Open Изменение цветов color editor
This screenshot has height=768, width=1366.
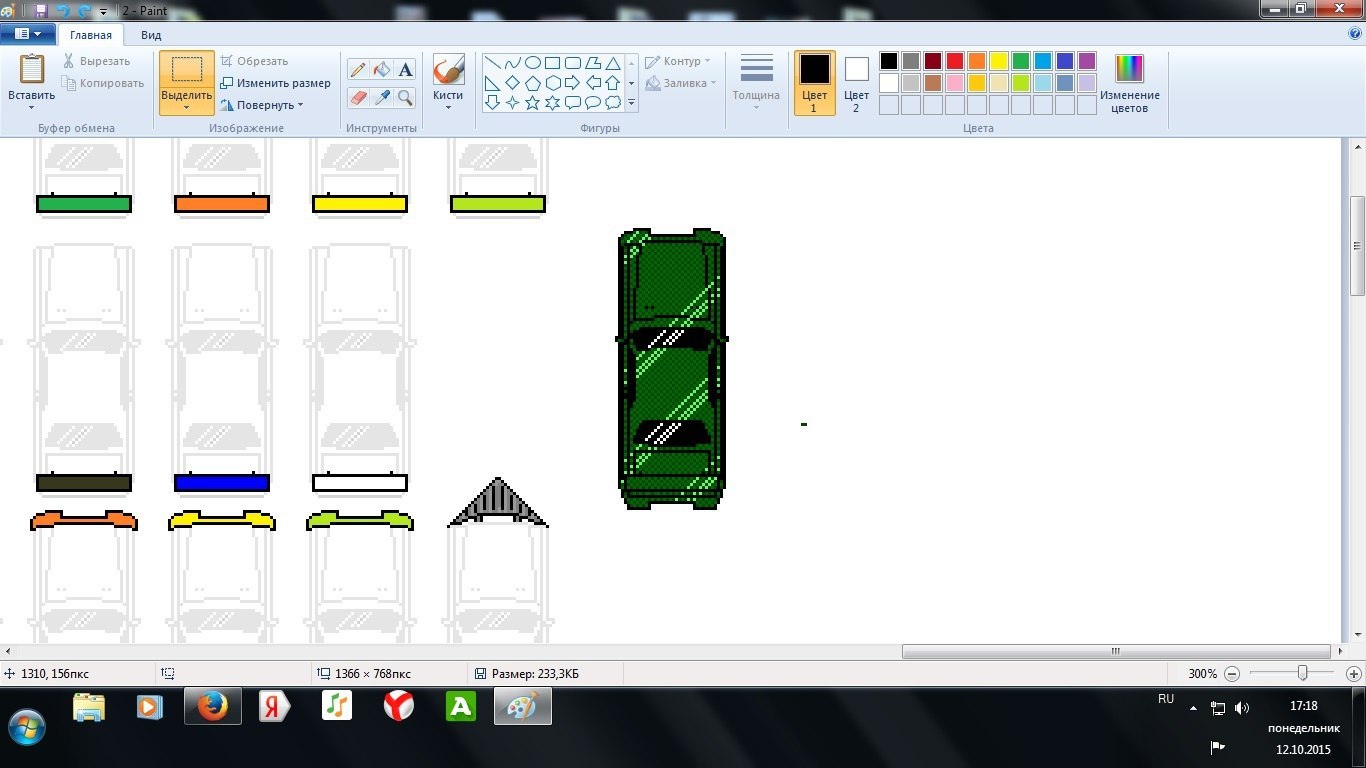coord(1129,83)
